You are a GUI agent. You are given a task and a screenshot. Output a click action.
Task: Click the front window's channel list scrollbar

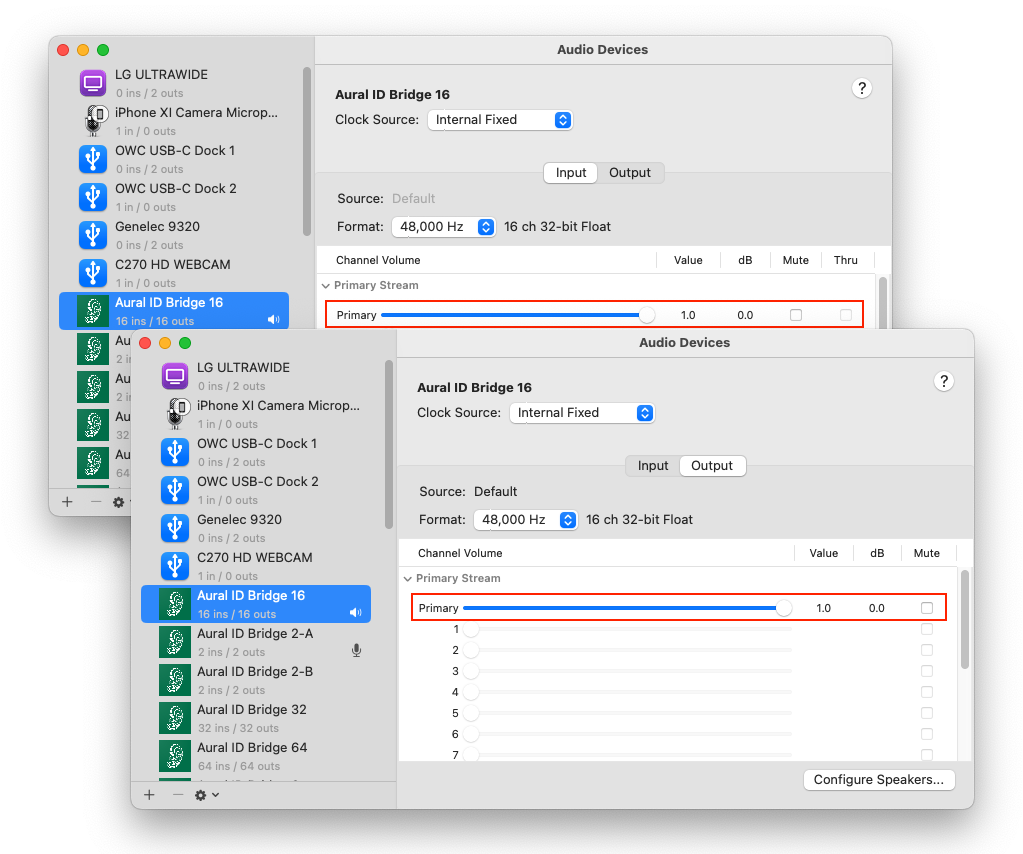click(964, 619)
